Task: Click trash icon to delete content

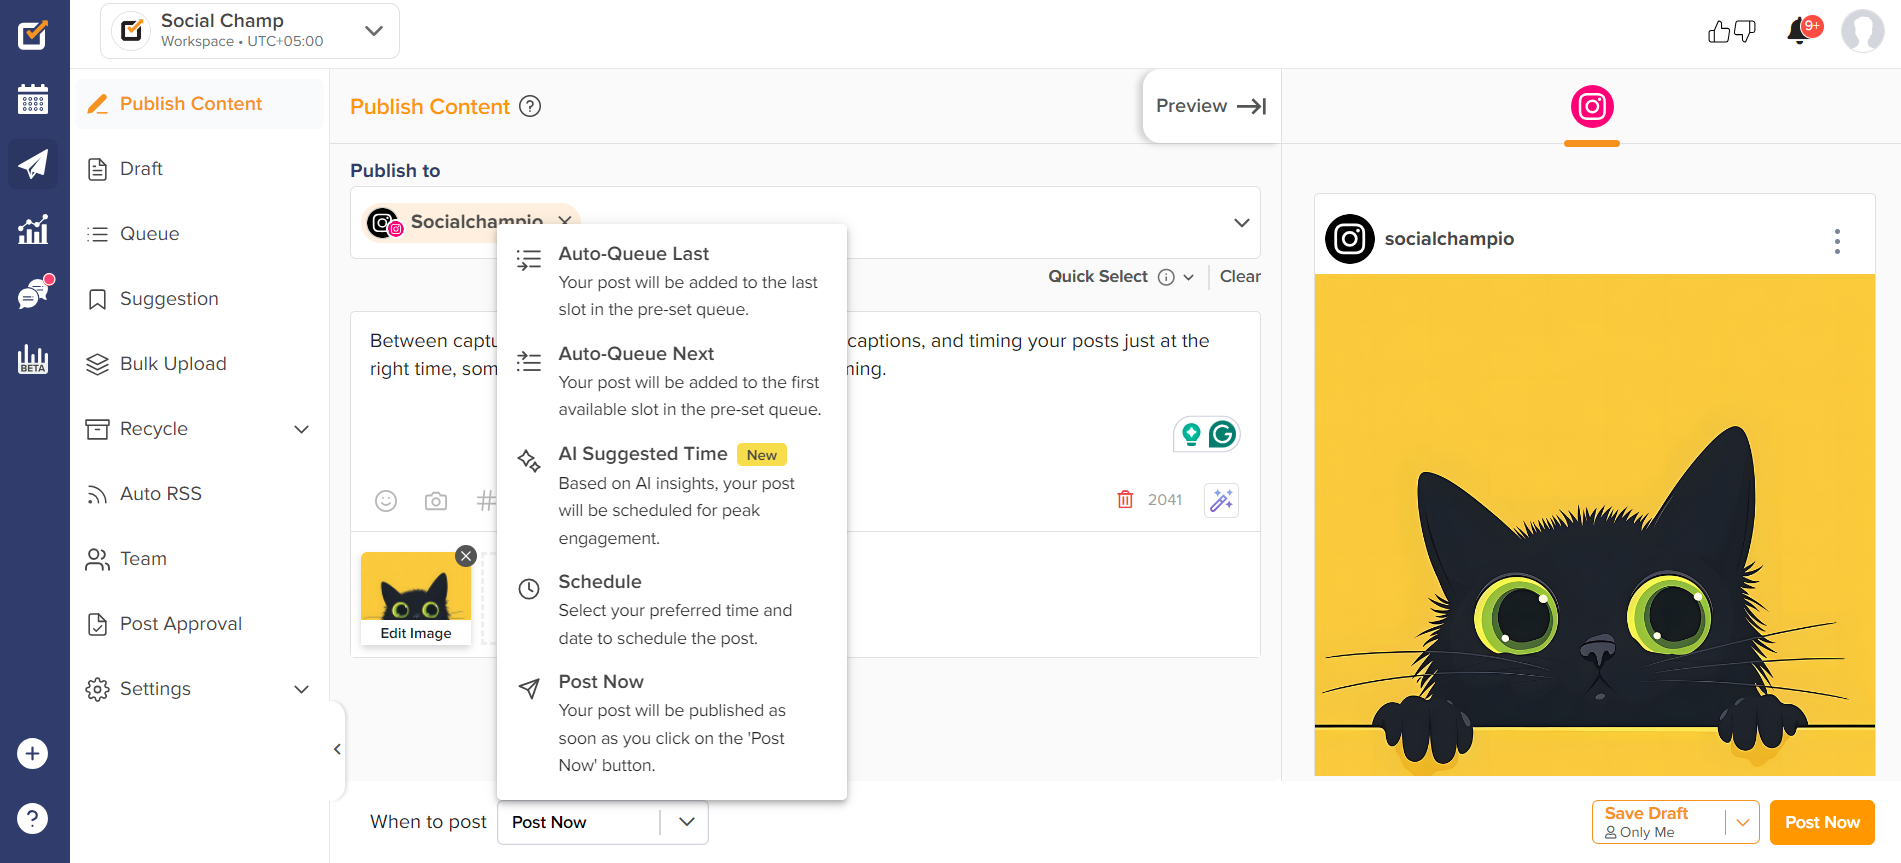Action: pyautogui.click(x=1125, y=499)
